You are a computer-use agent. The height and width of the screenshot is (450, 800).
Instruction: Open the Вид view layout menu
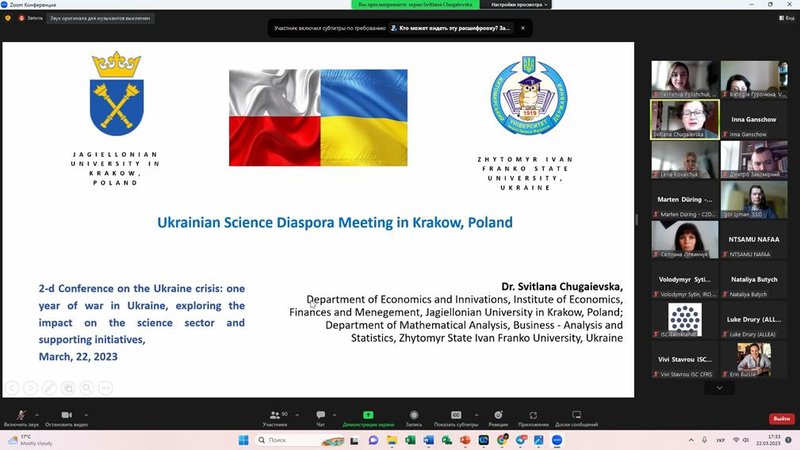(x=787, y=18)
